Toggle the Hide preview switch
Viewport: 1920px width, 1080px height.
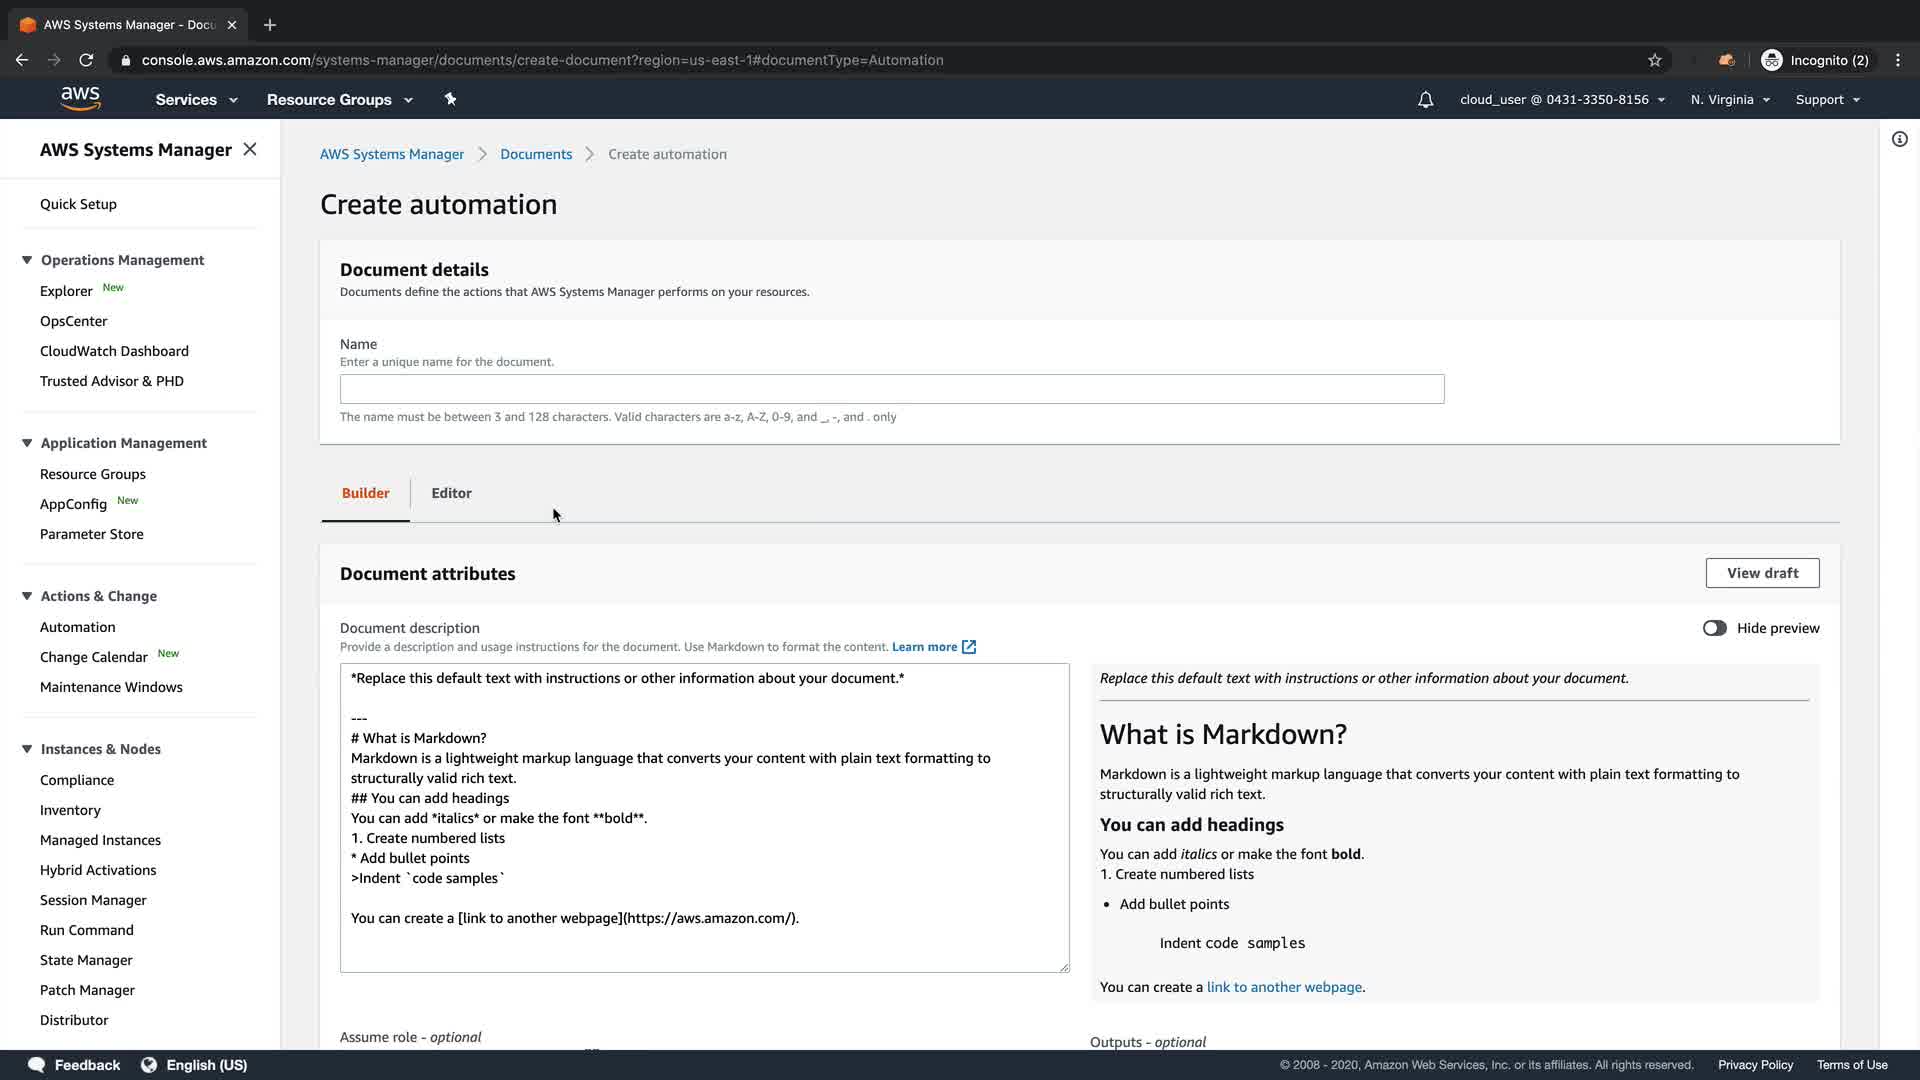[x=1714, y=628]
